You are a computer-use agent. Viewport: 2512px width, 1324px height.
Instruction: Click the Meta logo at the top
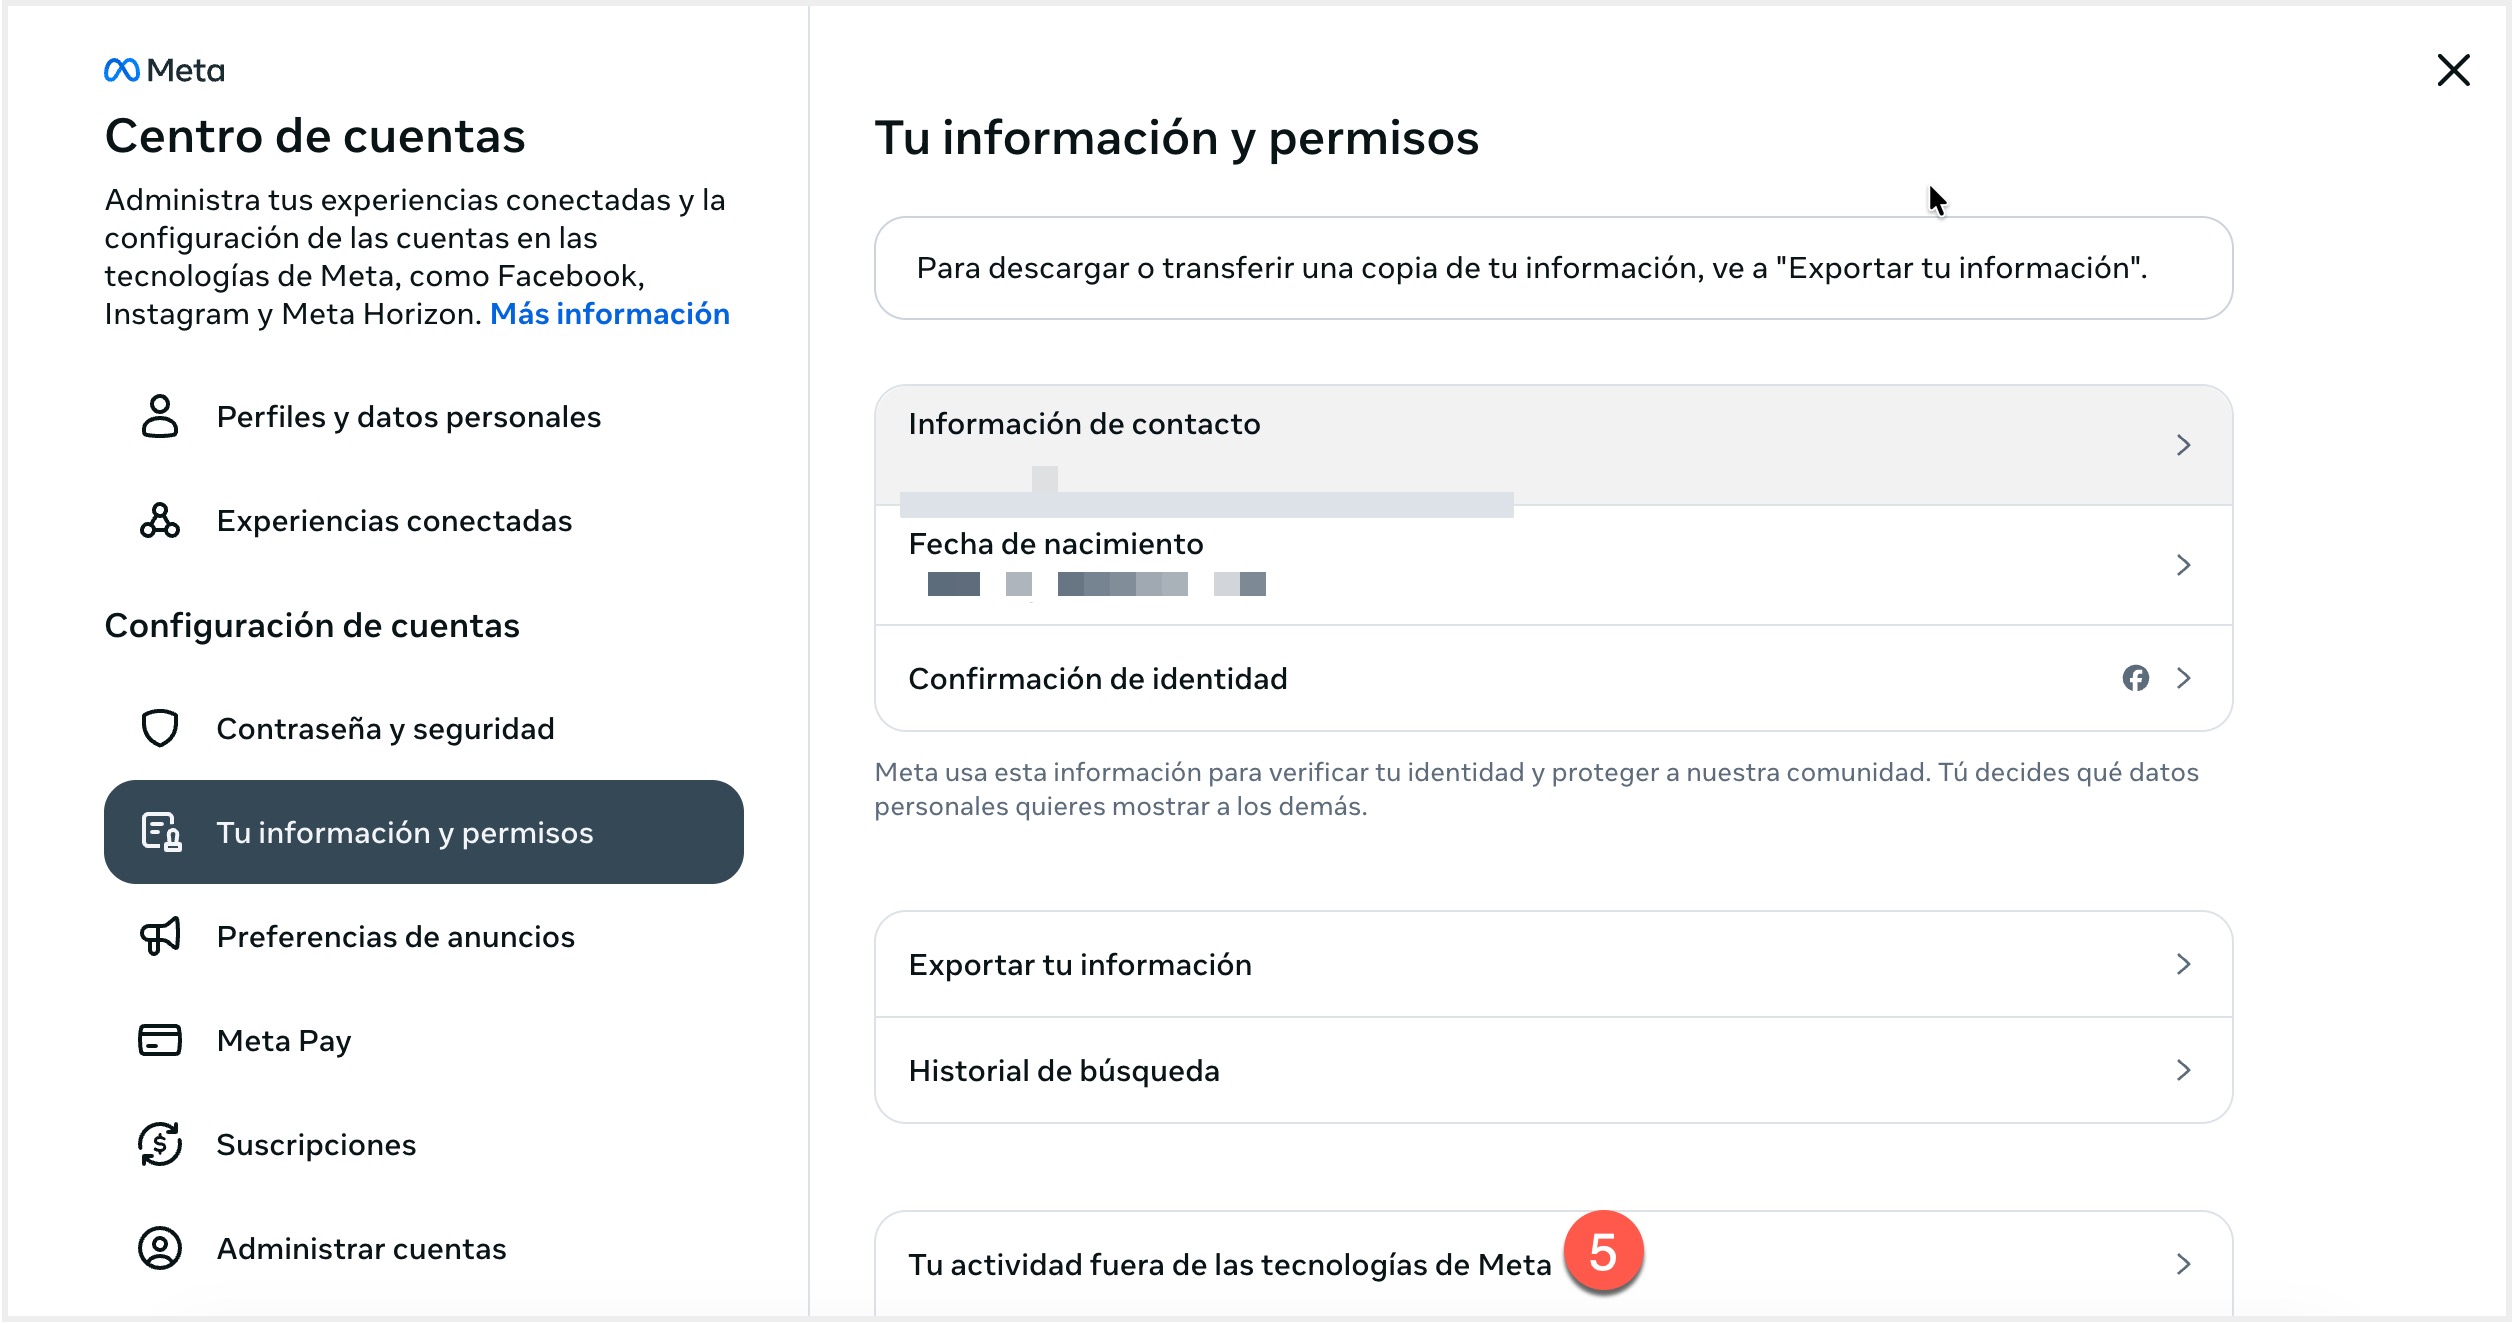(x=163, y=69)
